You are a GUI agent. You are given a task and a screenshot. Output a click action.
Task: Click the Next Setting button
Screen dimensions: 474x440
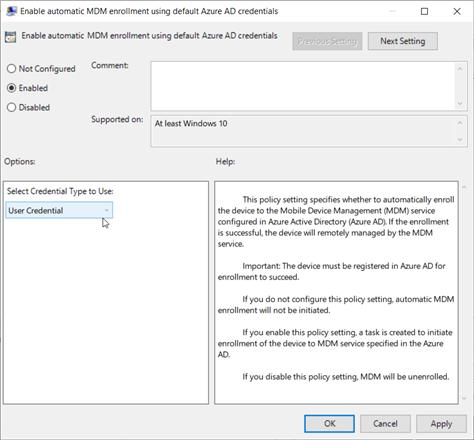point(403,41)
